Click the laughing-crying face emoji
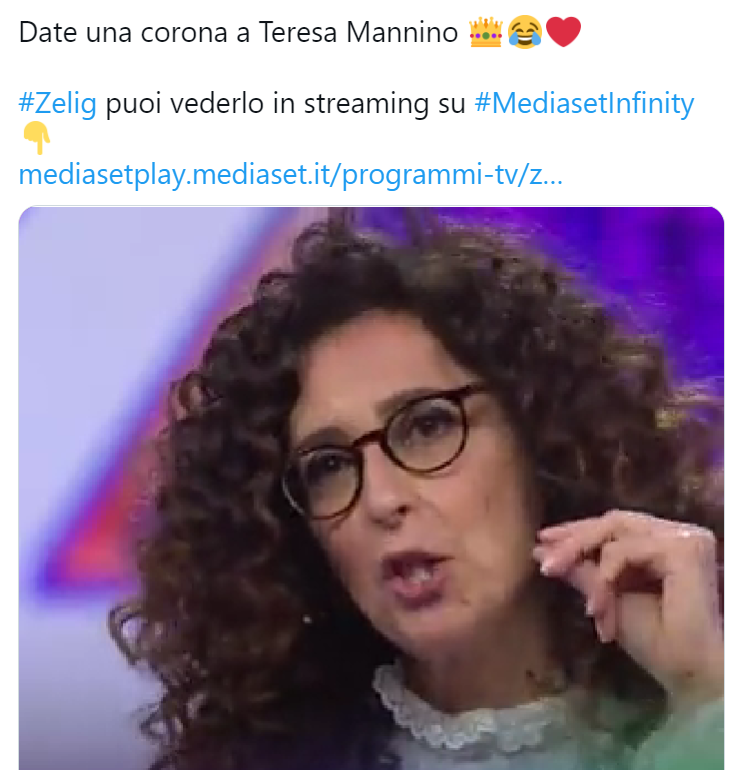Screen dimensions: 731x770 pyautogui.click(x=525, y=32)
